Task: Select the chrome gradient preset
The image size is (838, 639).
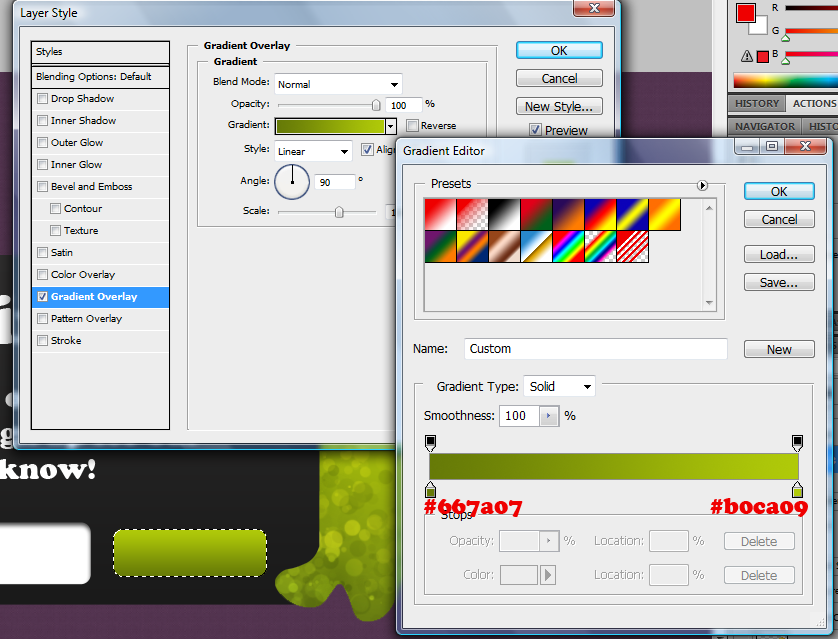Action: tap(537, 247)
